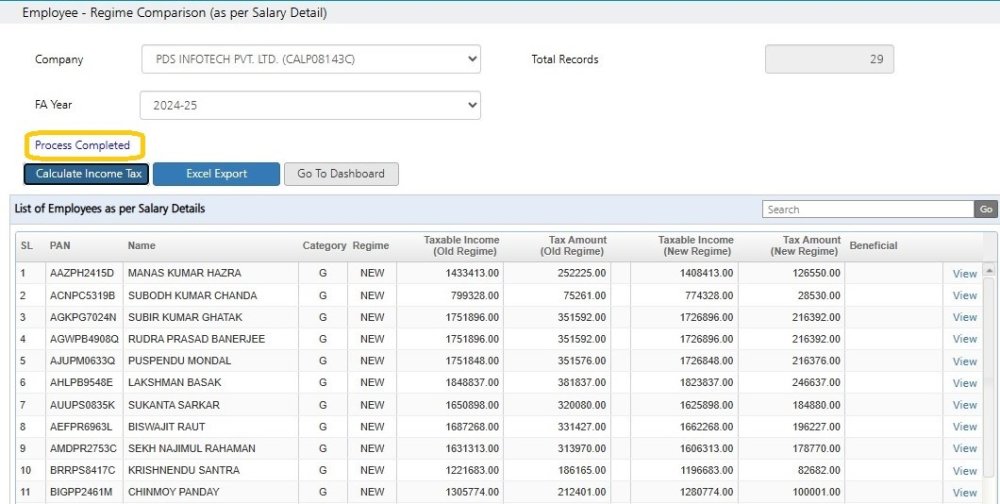1000x504 pixels.
Task: Open View link for Chinmoy Panday
Action: coord(964,493)
